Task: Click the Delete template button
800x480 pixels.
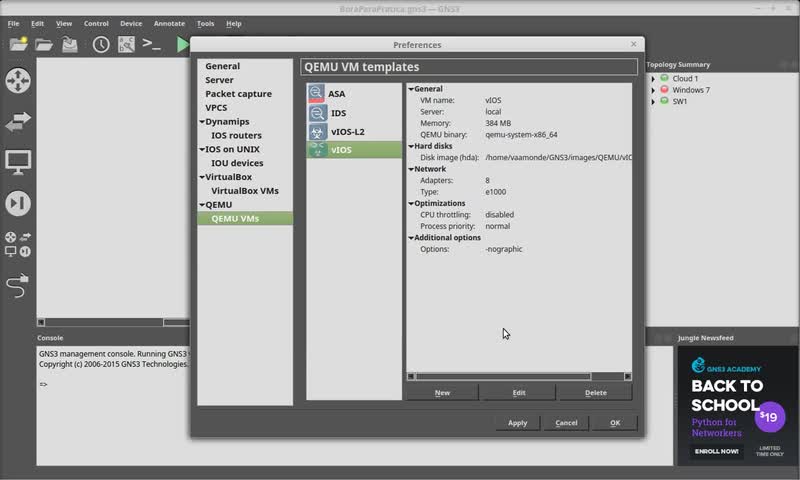Action: pos(595,392)
